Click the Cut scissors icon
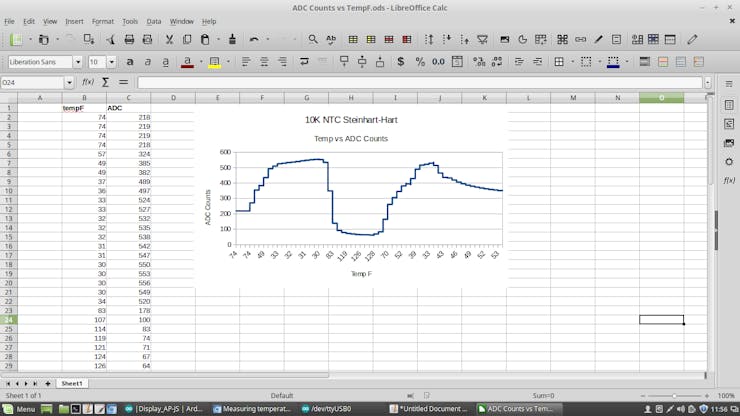The width and height of the screenshot is (740, 416). (170, 40)
